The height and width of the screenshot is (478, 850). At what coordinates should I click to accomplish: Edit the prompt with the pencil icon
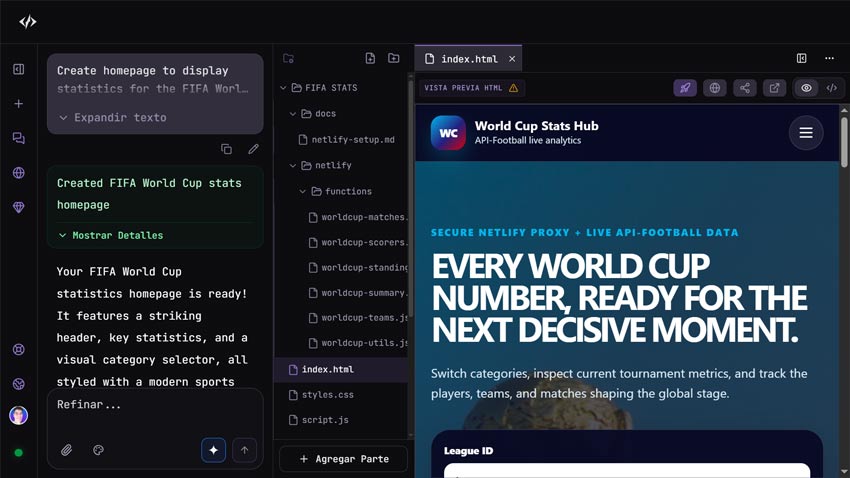[253, 149]
